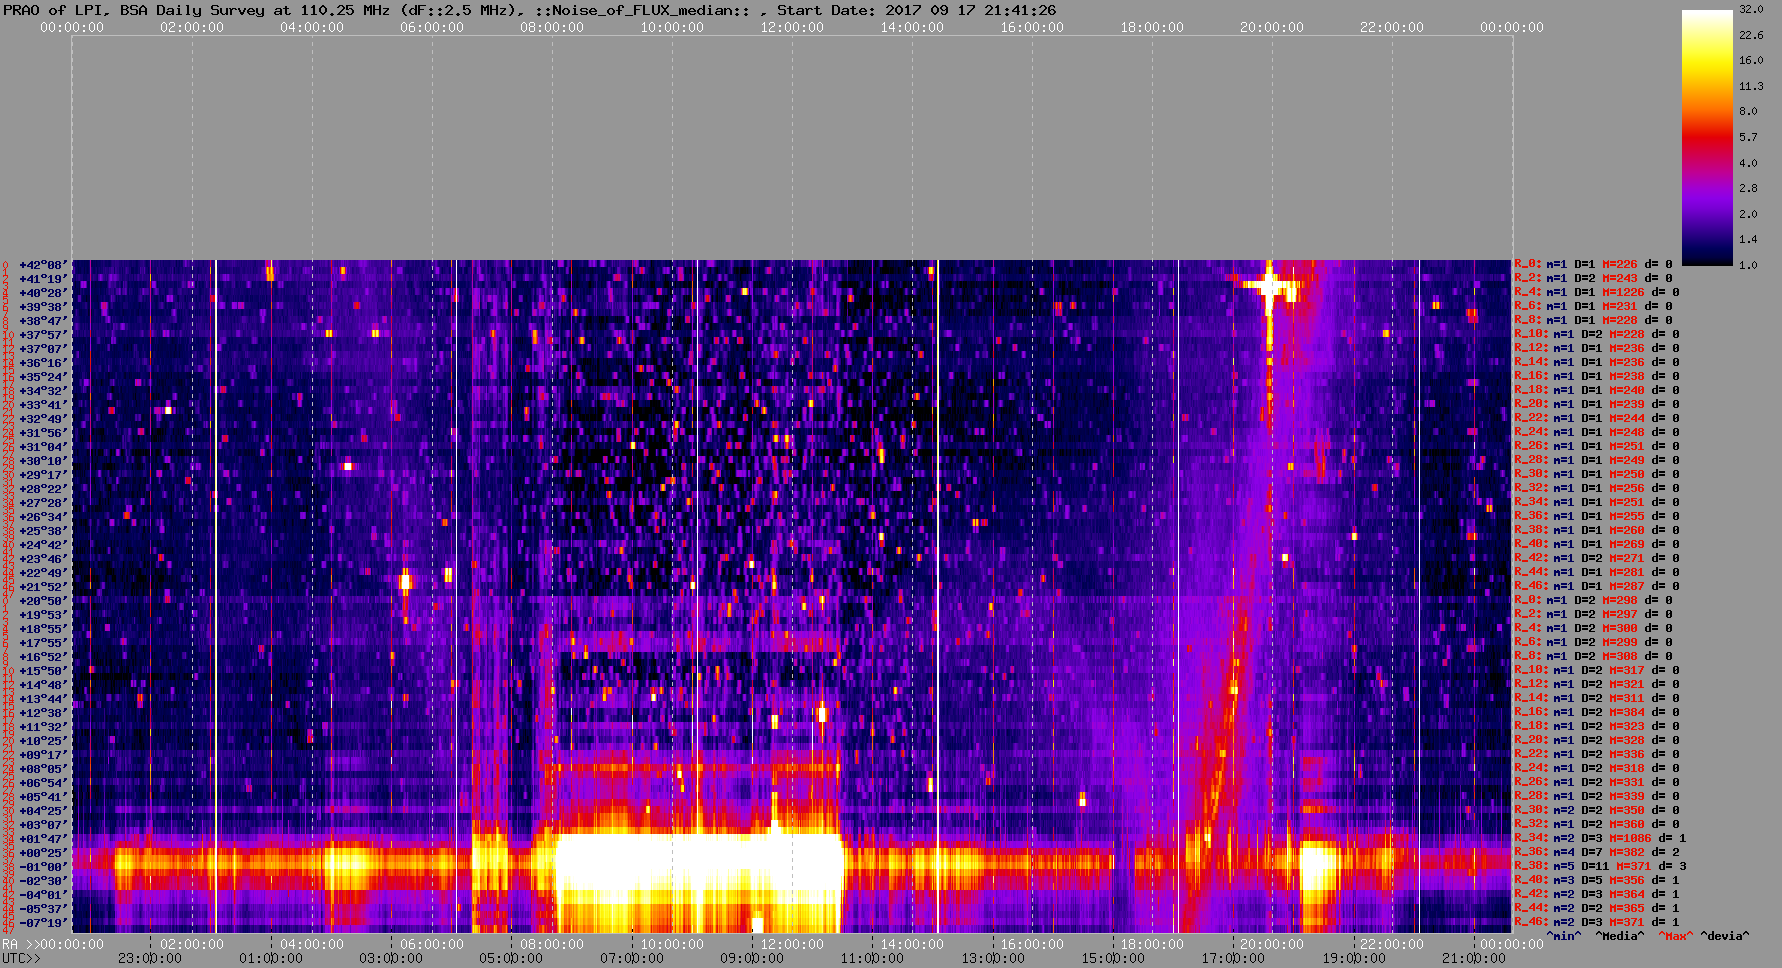Click declination label +40°28'
This screenshot has width=1782, height=968.
(43, 293)
